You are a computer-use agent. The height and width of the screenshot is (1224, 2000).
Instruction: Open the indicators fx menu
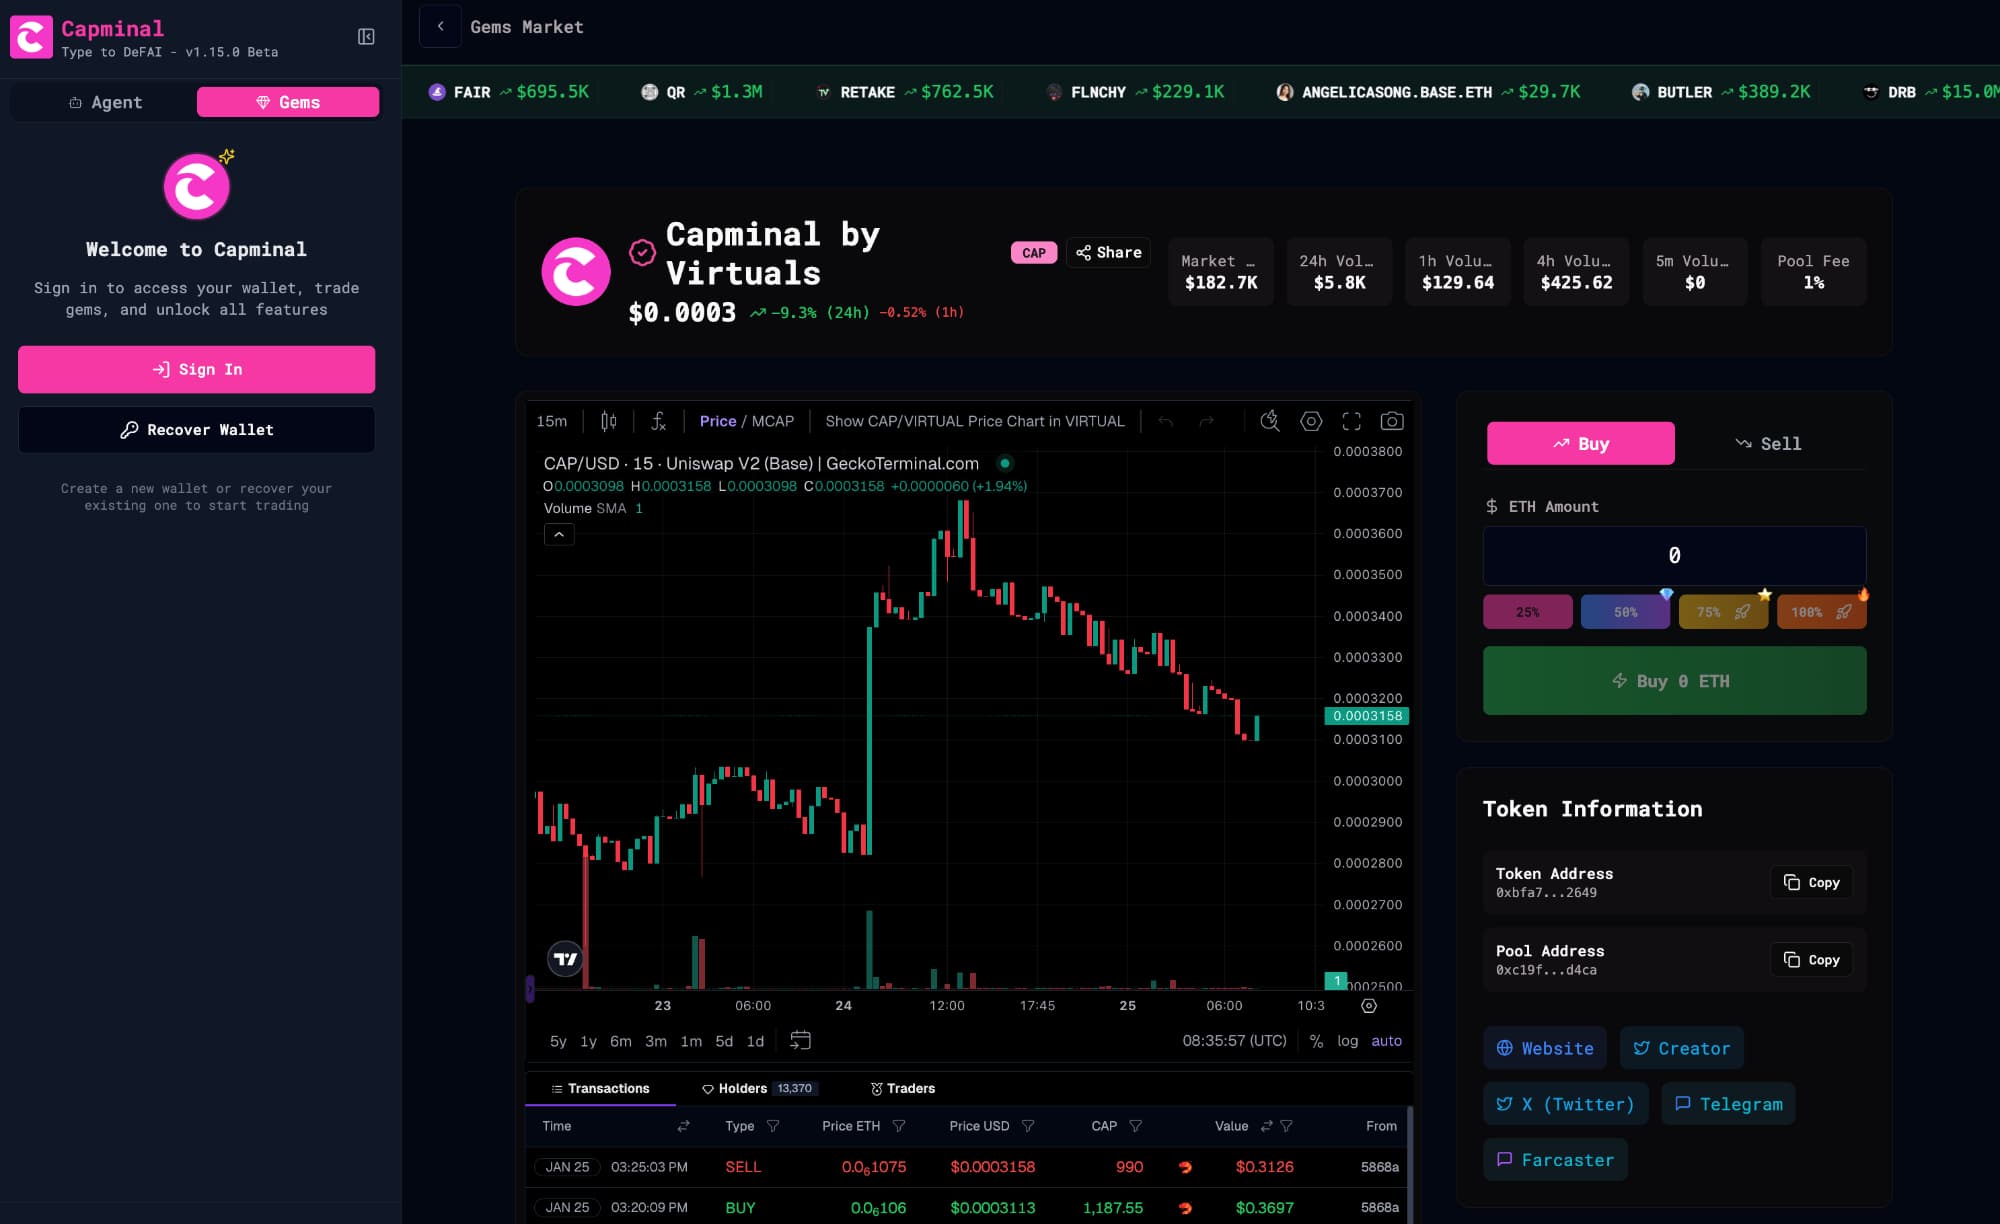(x=658, y=421)
